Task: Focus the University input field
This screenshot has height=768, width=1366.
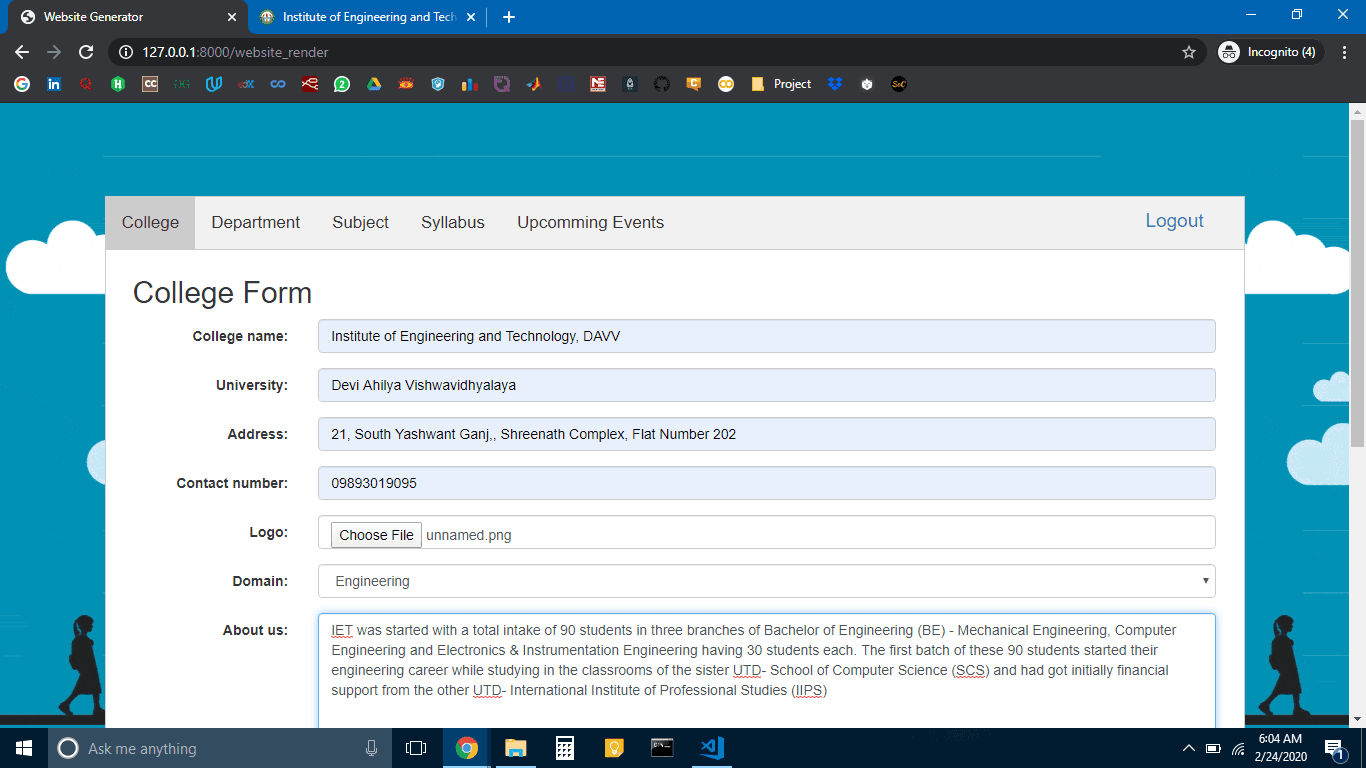Action: point(767,385)
